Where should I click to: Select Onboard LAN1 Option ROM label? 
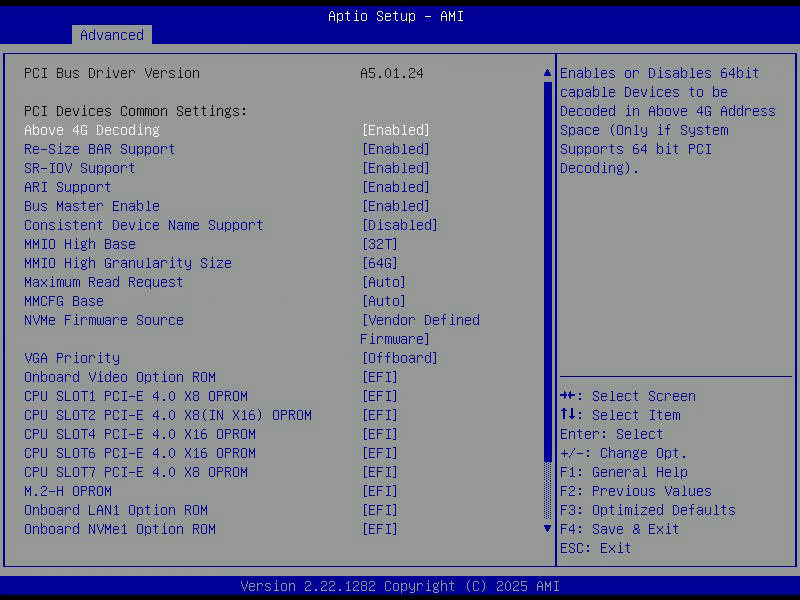[116, 510]
